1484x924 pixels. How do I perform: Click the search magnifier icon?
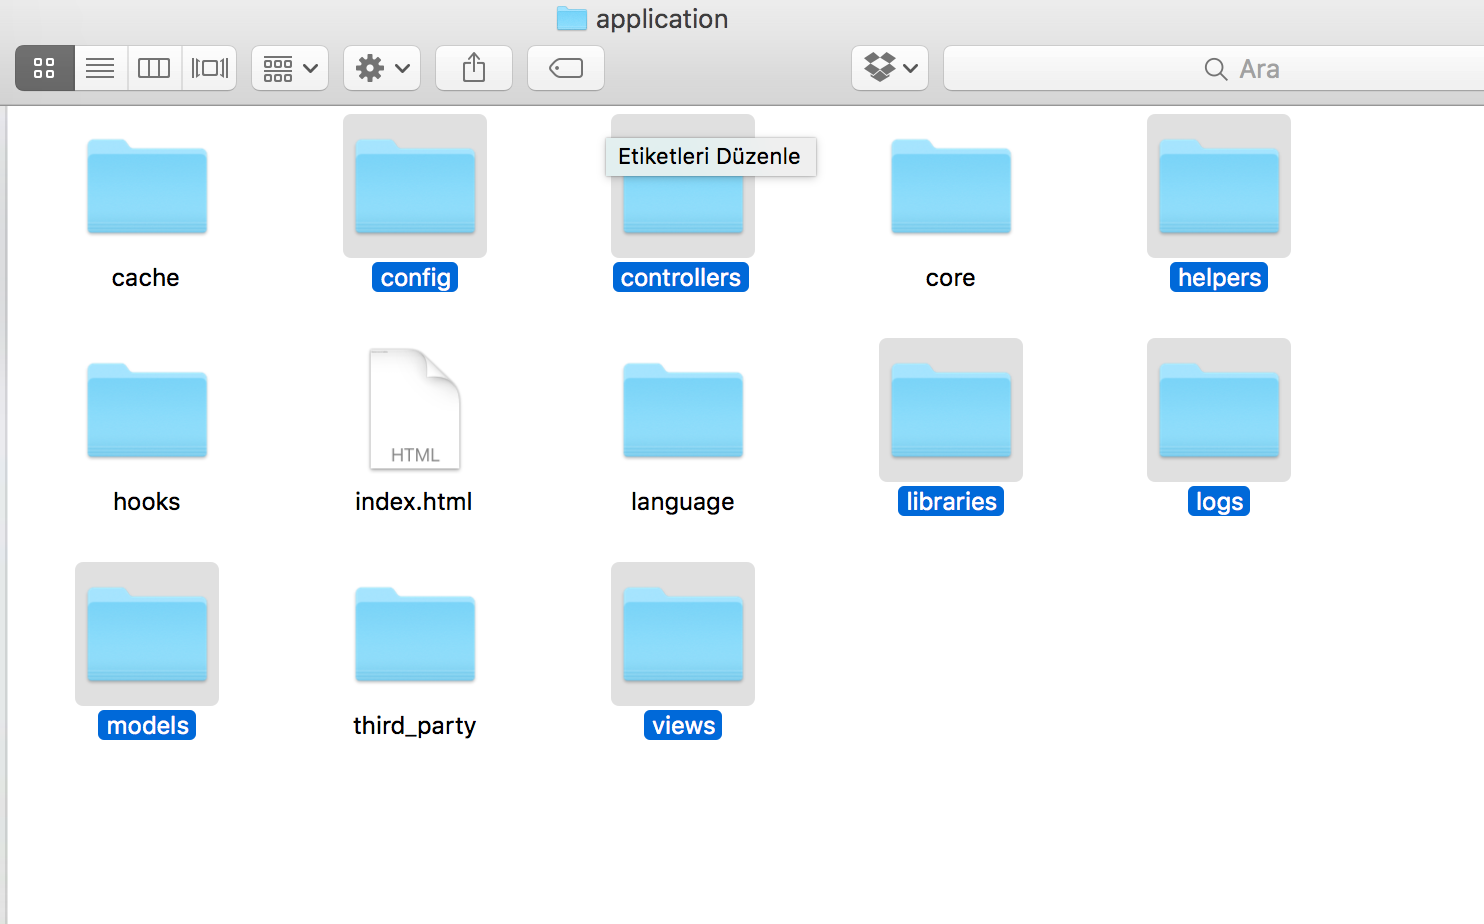tap(1216, 69)
